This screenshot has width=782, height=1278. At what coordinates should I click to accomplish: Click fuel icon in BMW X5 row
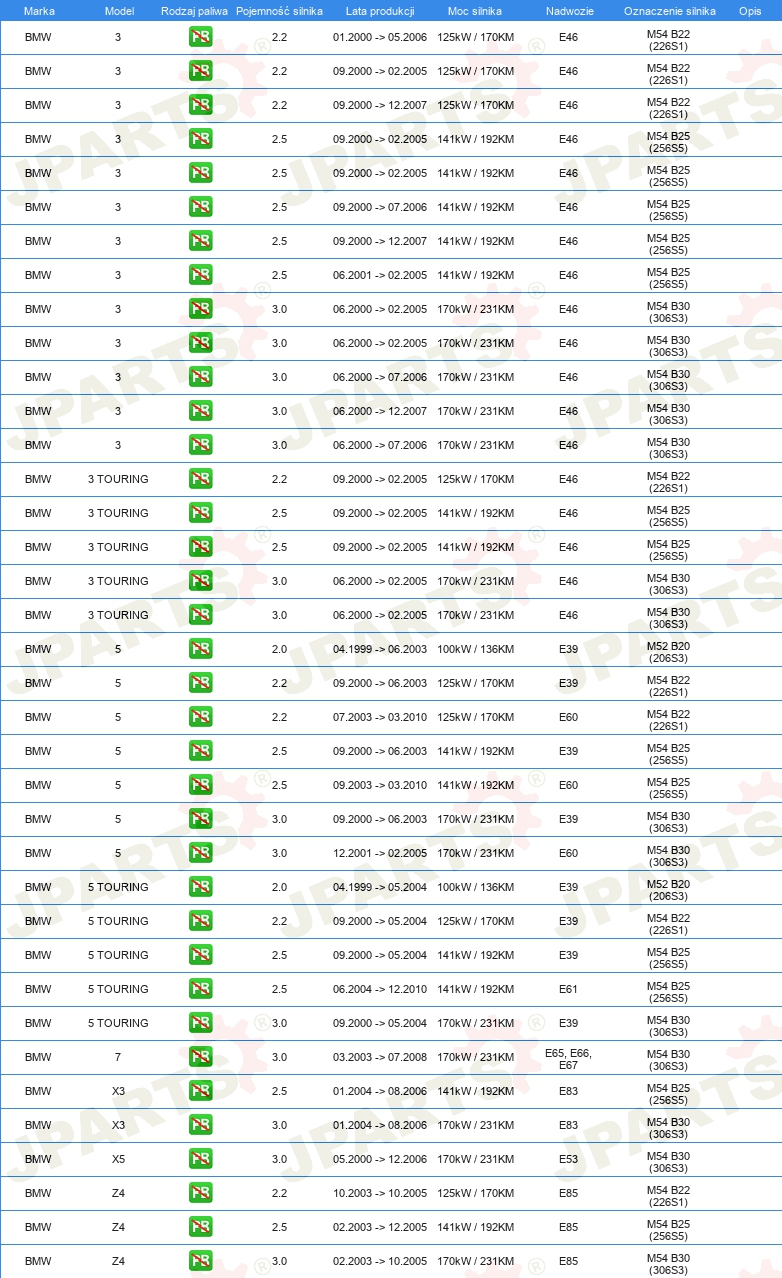point(200,1160)
